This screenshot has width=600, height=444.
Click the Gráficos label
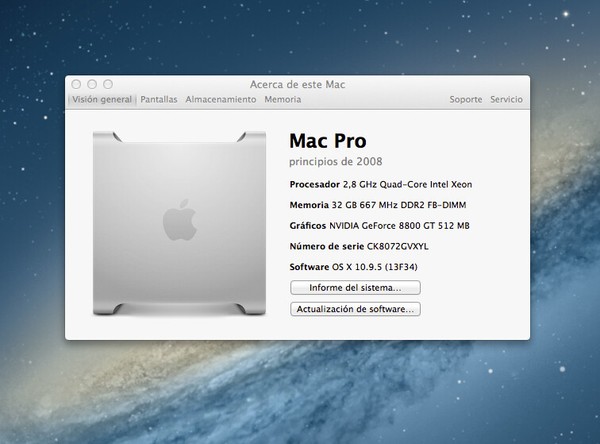pos(308,226)
